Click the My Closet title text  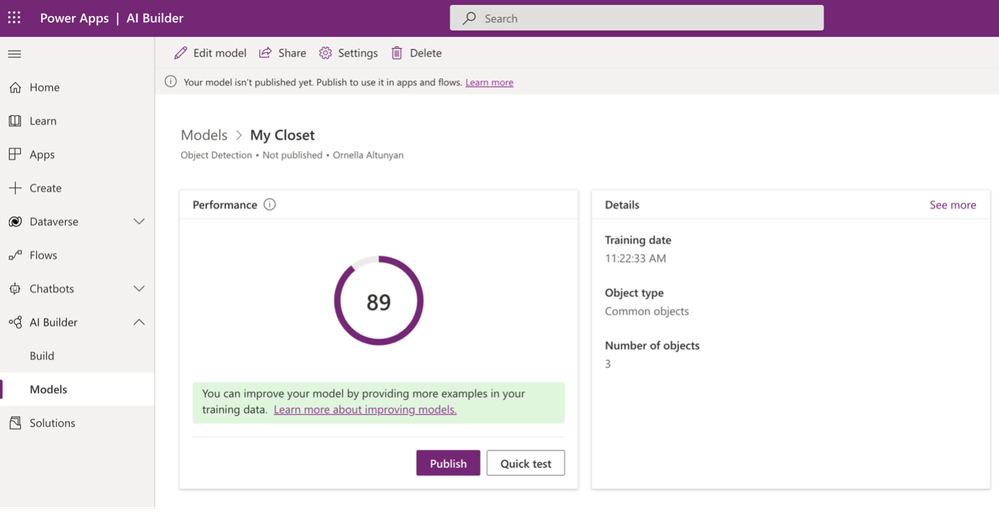282,135
